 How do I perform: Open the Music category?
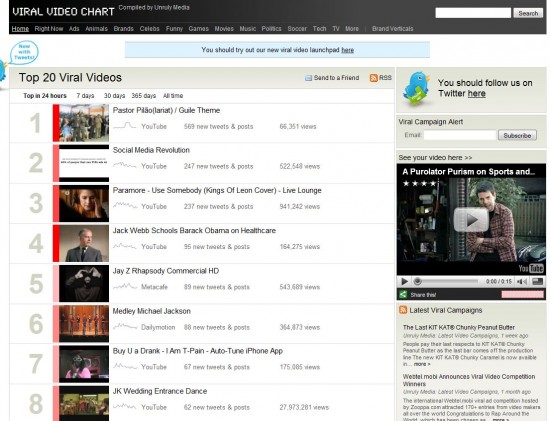point(248,29)
